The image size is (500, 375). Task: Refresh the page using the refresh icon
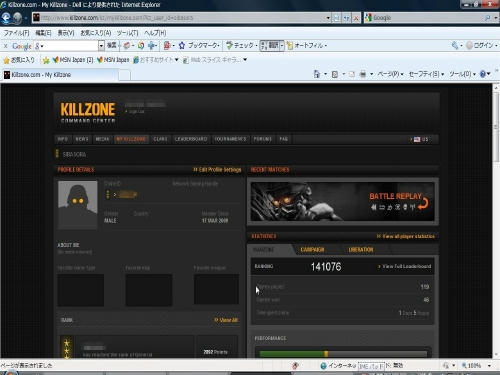[347, 18]
